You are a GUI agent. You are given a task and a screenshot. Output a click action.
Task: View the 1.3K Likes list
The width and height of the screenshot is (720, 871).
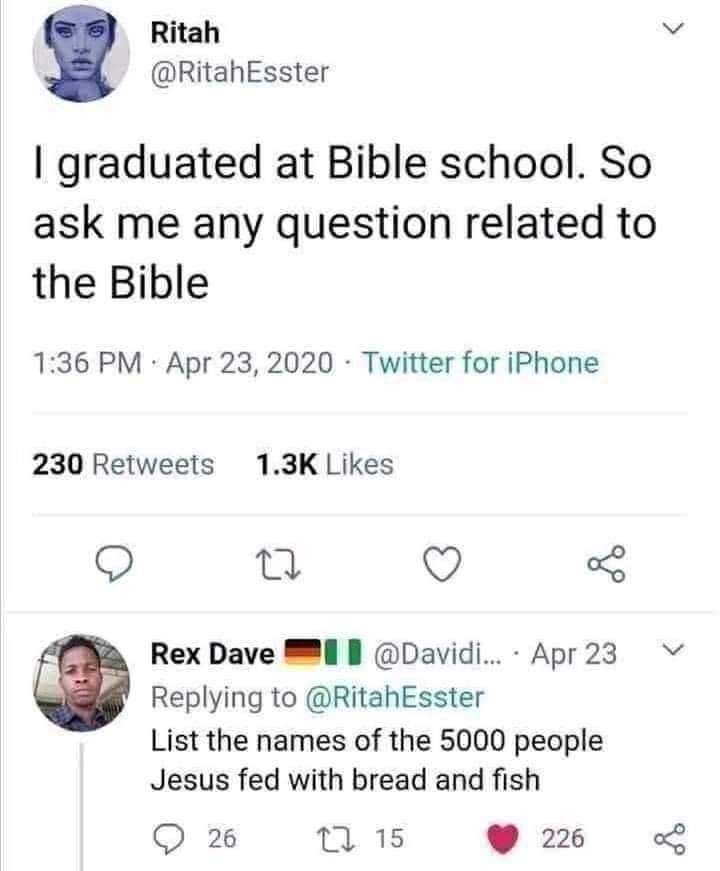coord(325,464)
